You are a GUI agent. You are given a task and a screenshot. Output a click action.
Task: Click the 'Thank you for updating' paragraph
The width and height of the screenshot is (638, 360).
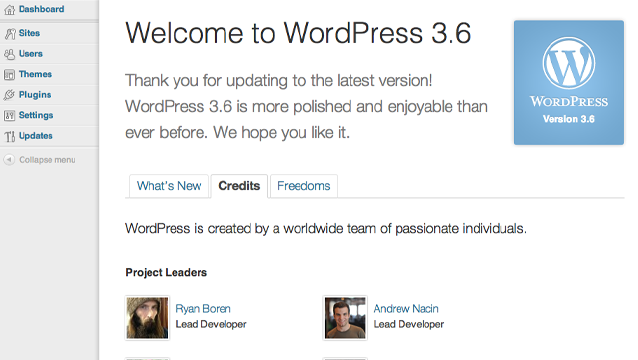pyautogui.click(x=306, y=107)
